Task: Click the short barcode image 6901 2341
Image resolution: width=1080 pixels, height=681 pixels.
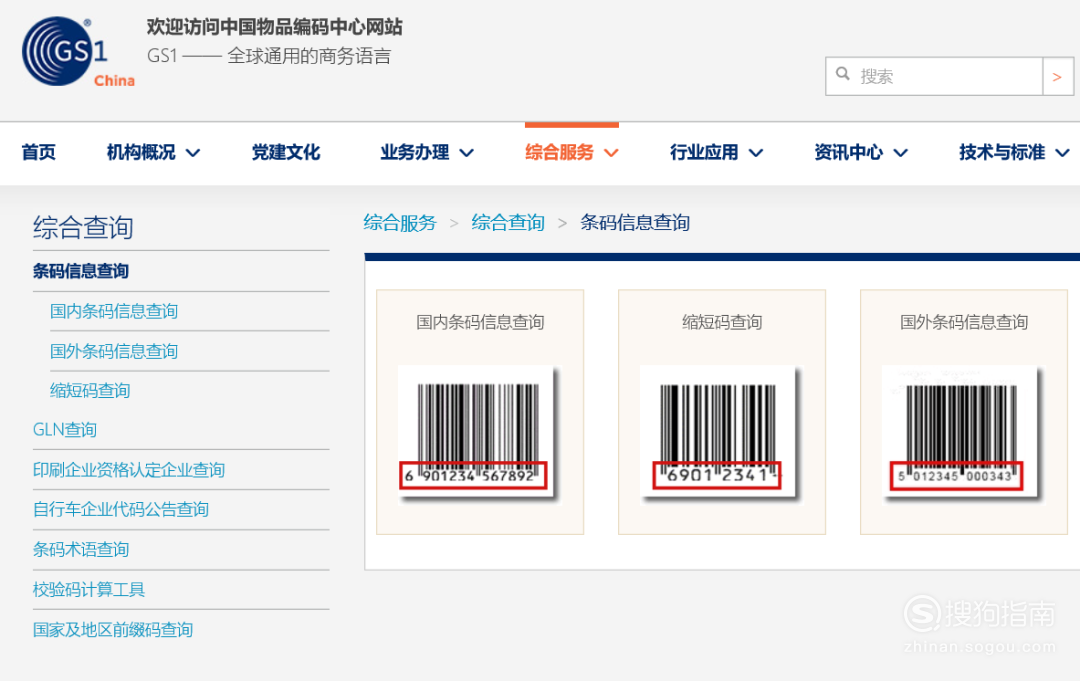Action: point(720,434)
